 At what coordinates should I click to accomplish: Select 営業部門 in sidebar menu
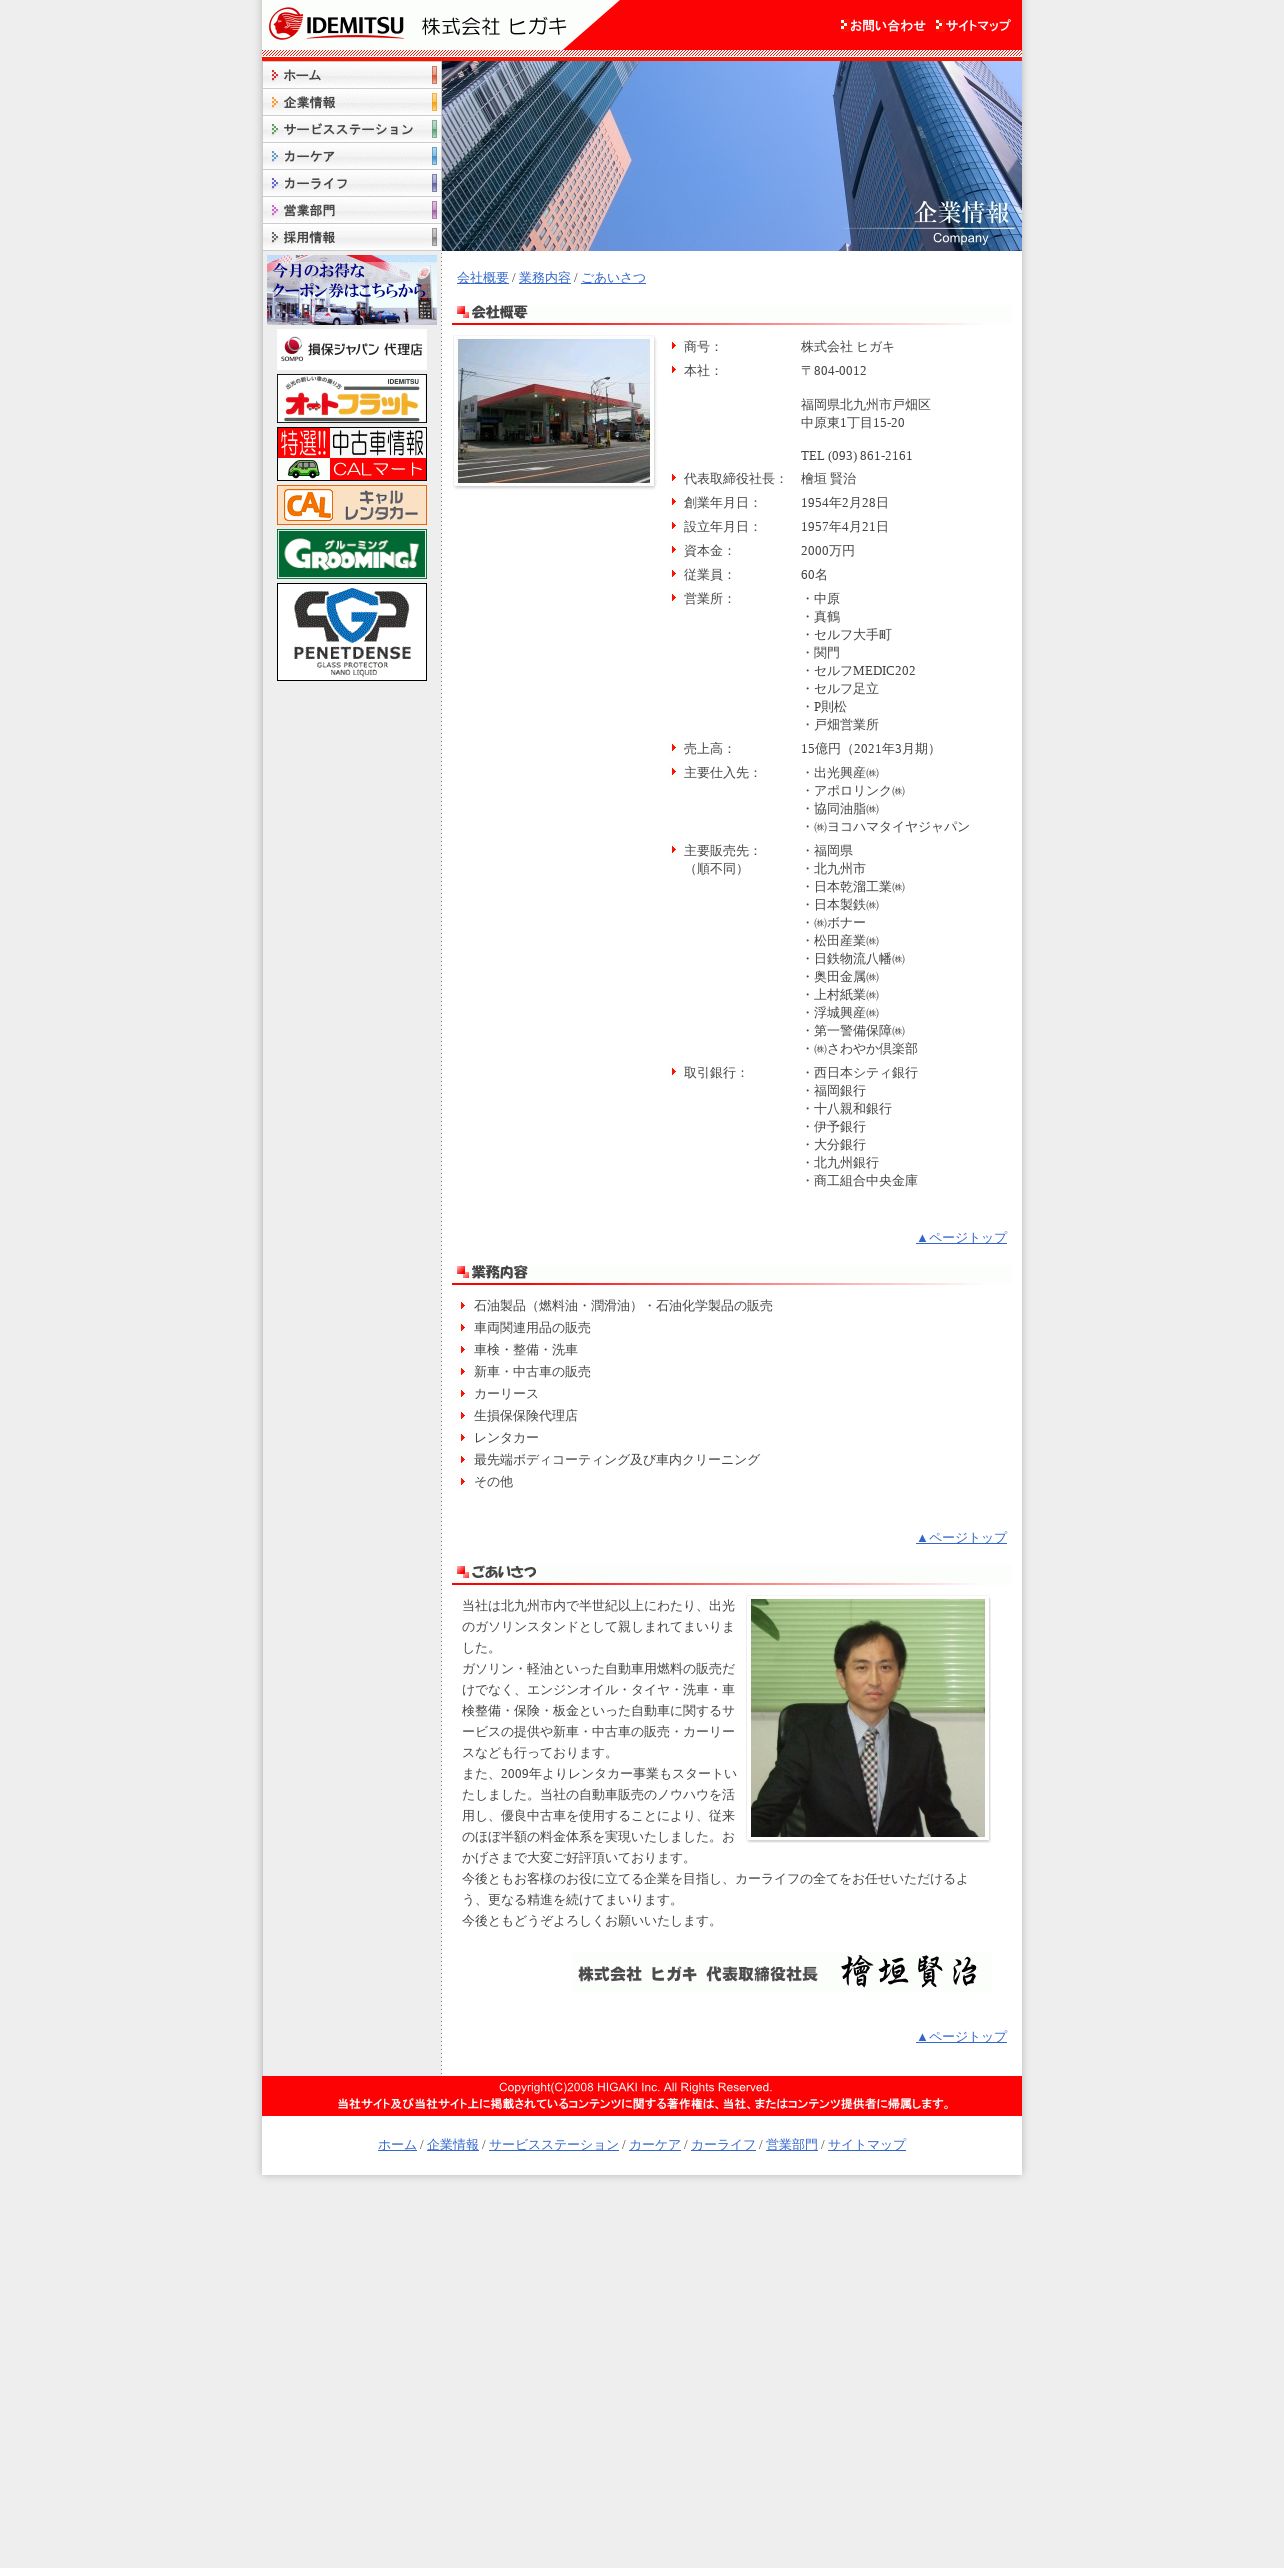coord(350,210)
